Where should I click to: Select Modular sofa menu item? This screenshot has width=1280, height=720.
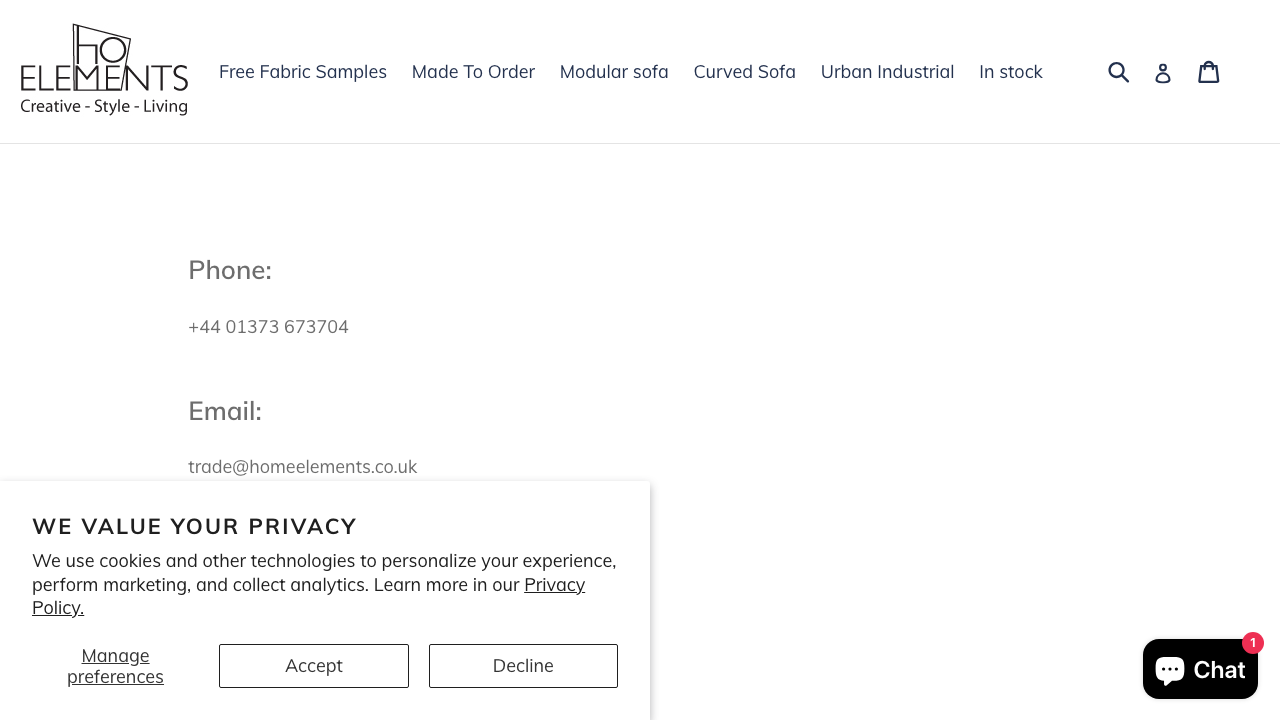pyautogui.click(x=614, y=72)
